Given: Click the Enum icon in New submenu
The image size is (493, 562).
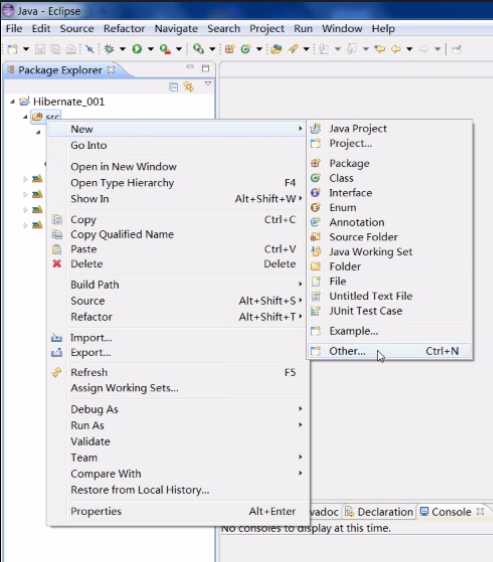Looking at the screenshot, I should pos(316,207).
